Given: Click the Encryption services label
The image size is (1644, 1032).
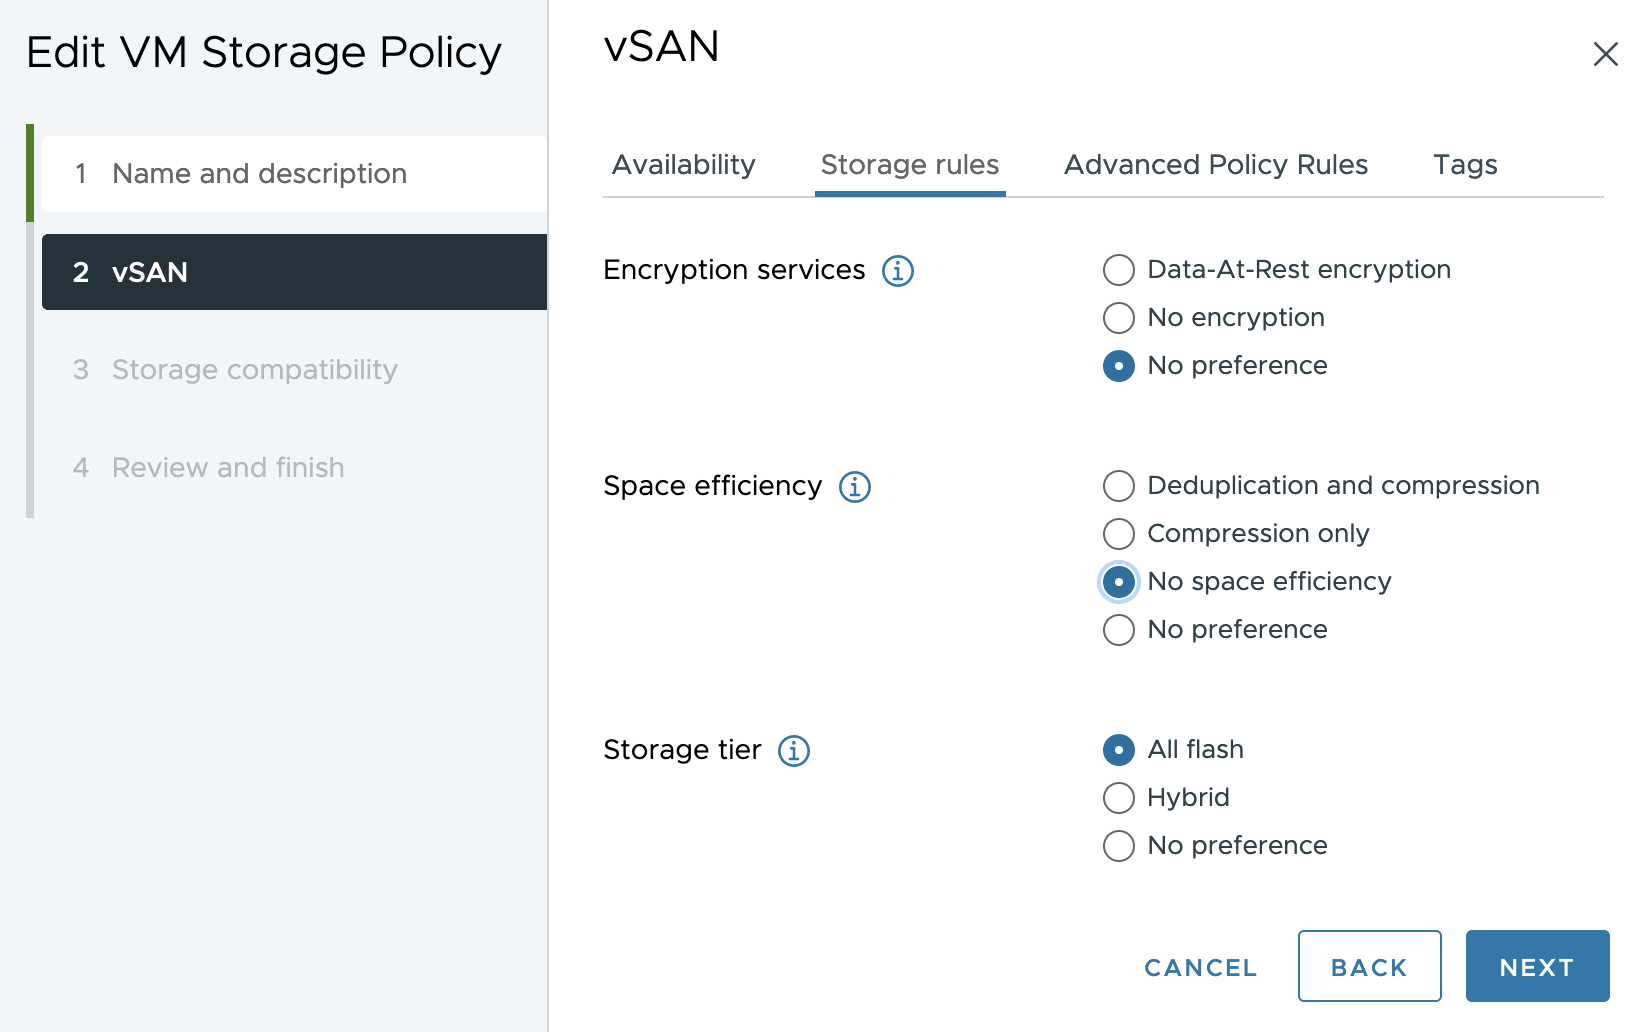Looking at the screenshot, I should point(734,270).
